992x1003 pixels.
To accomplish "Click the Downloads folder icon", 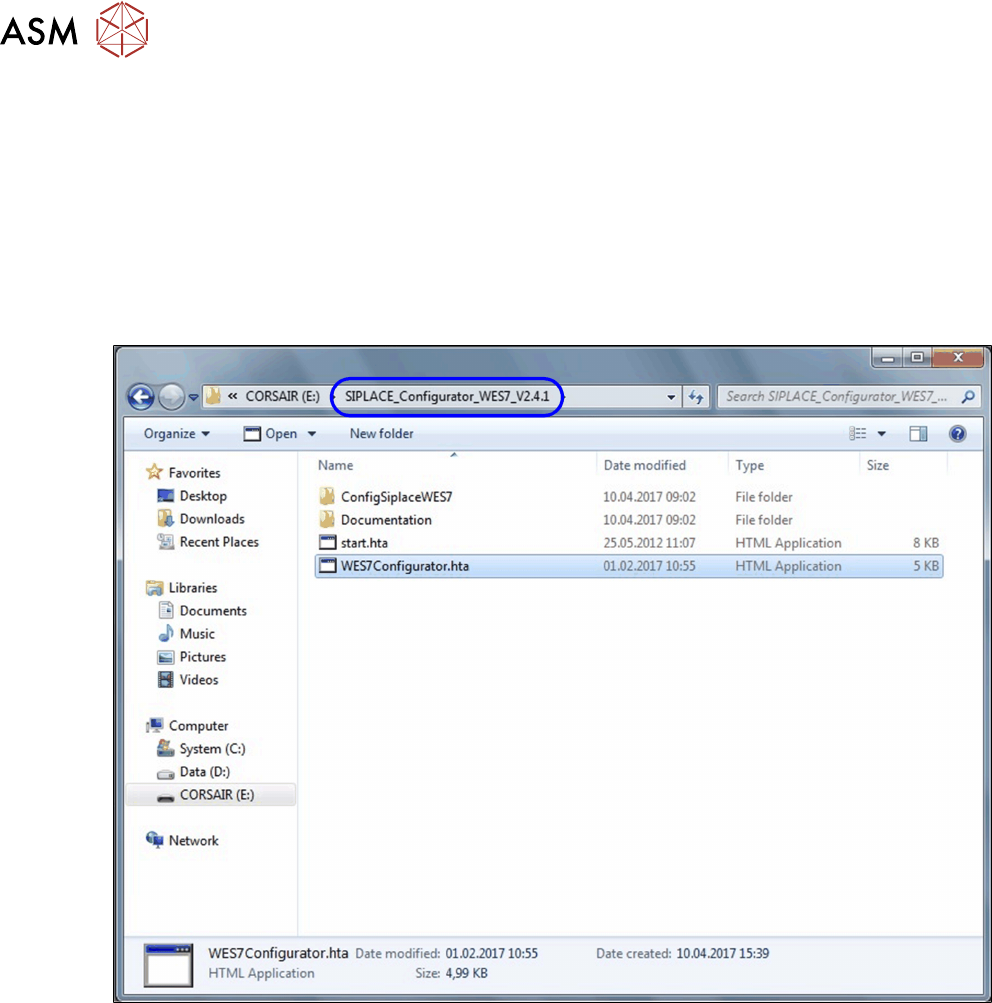I will (x=166, y=518).
